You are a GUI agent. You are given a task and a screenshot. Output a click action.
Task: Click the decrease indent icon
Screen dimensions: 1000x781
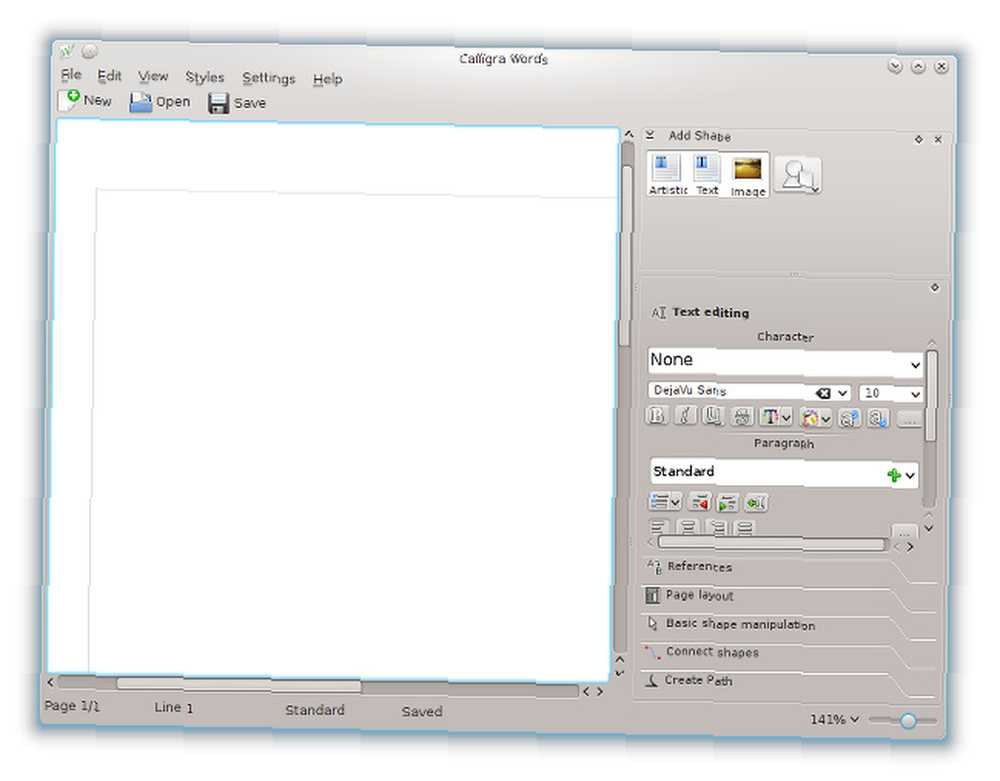click(700, 503)
